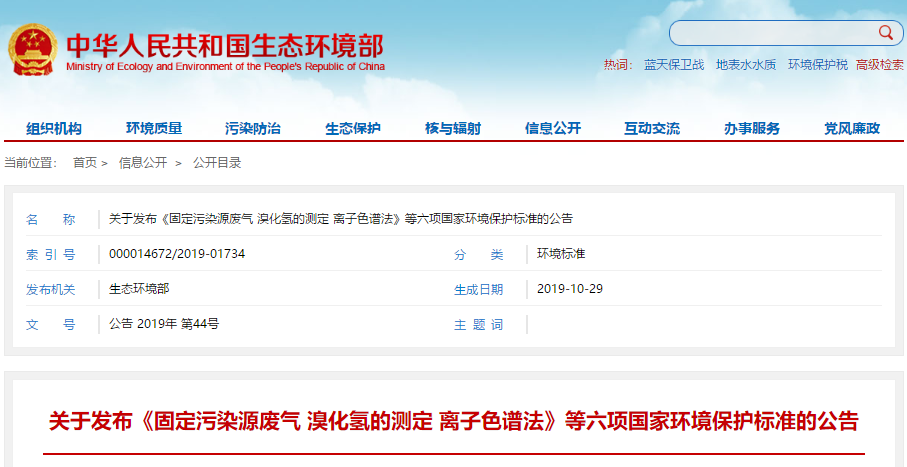Click the 热词 label
The width and height of the screenshot is (907, 467).
(618, 65)
